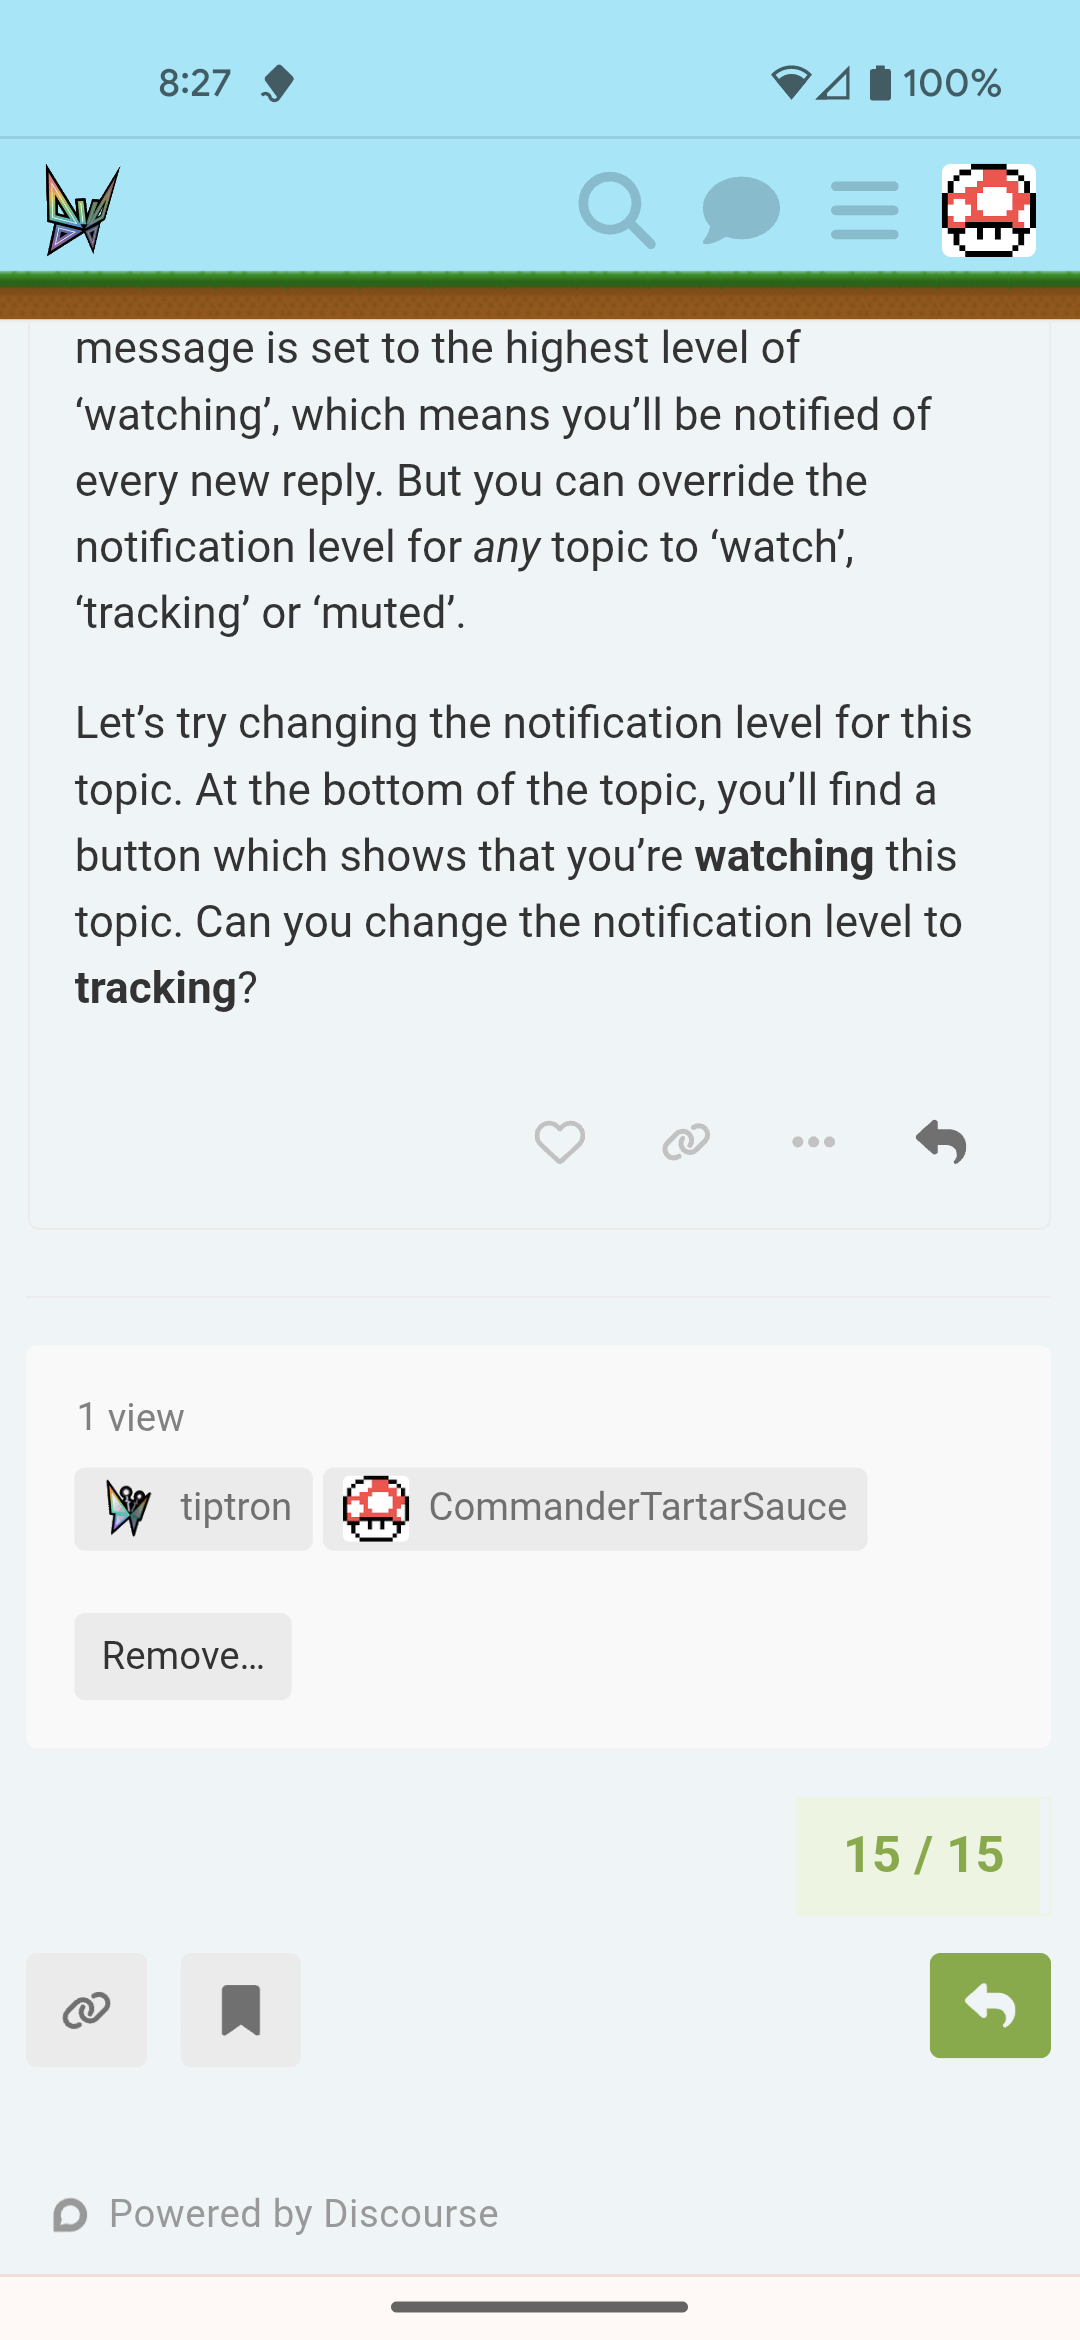Open the 15 / 15 progress indicator

tap(923, 1856)
